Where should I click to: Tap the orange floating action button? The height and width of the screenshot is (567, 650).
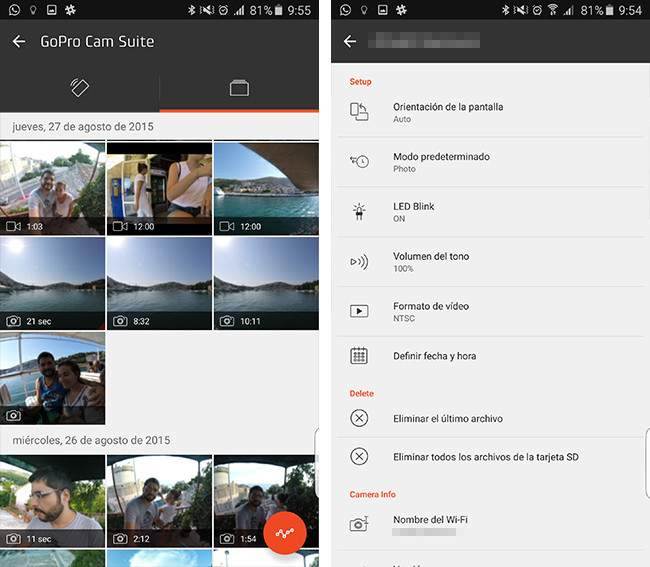pos(285,533)
